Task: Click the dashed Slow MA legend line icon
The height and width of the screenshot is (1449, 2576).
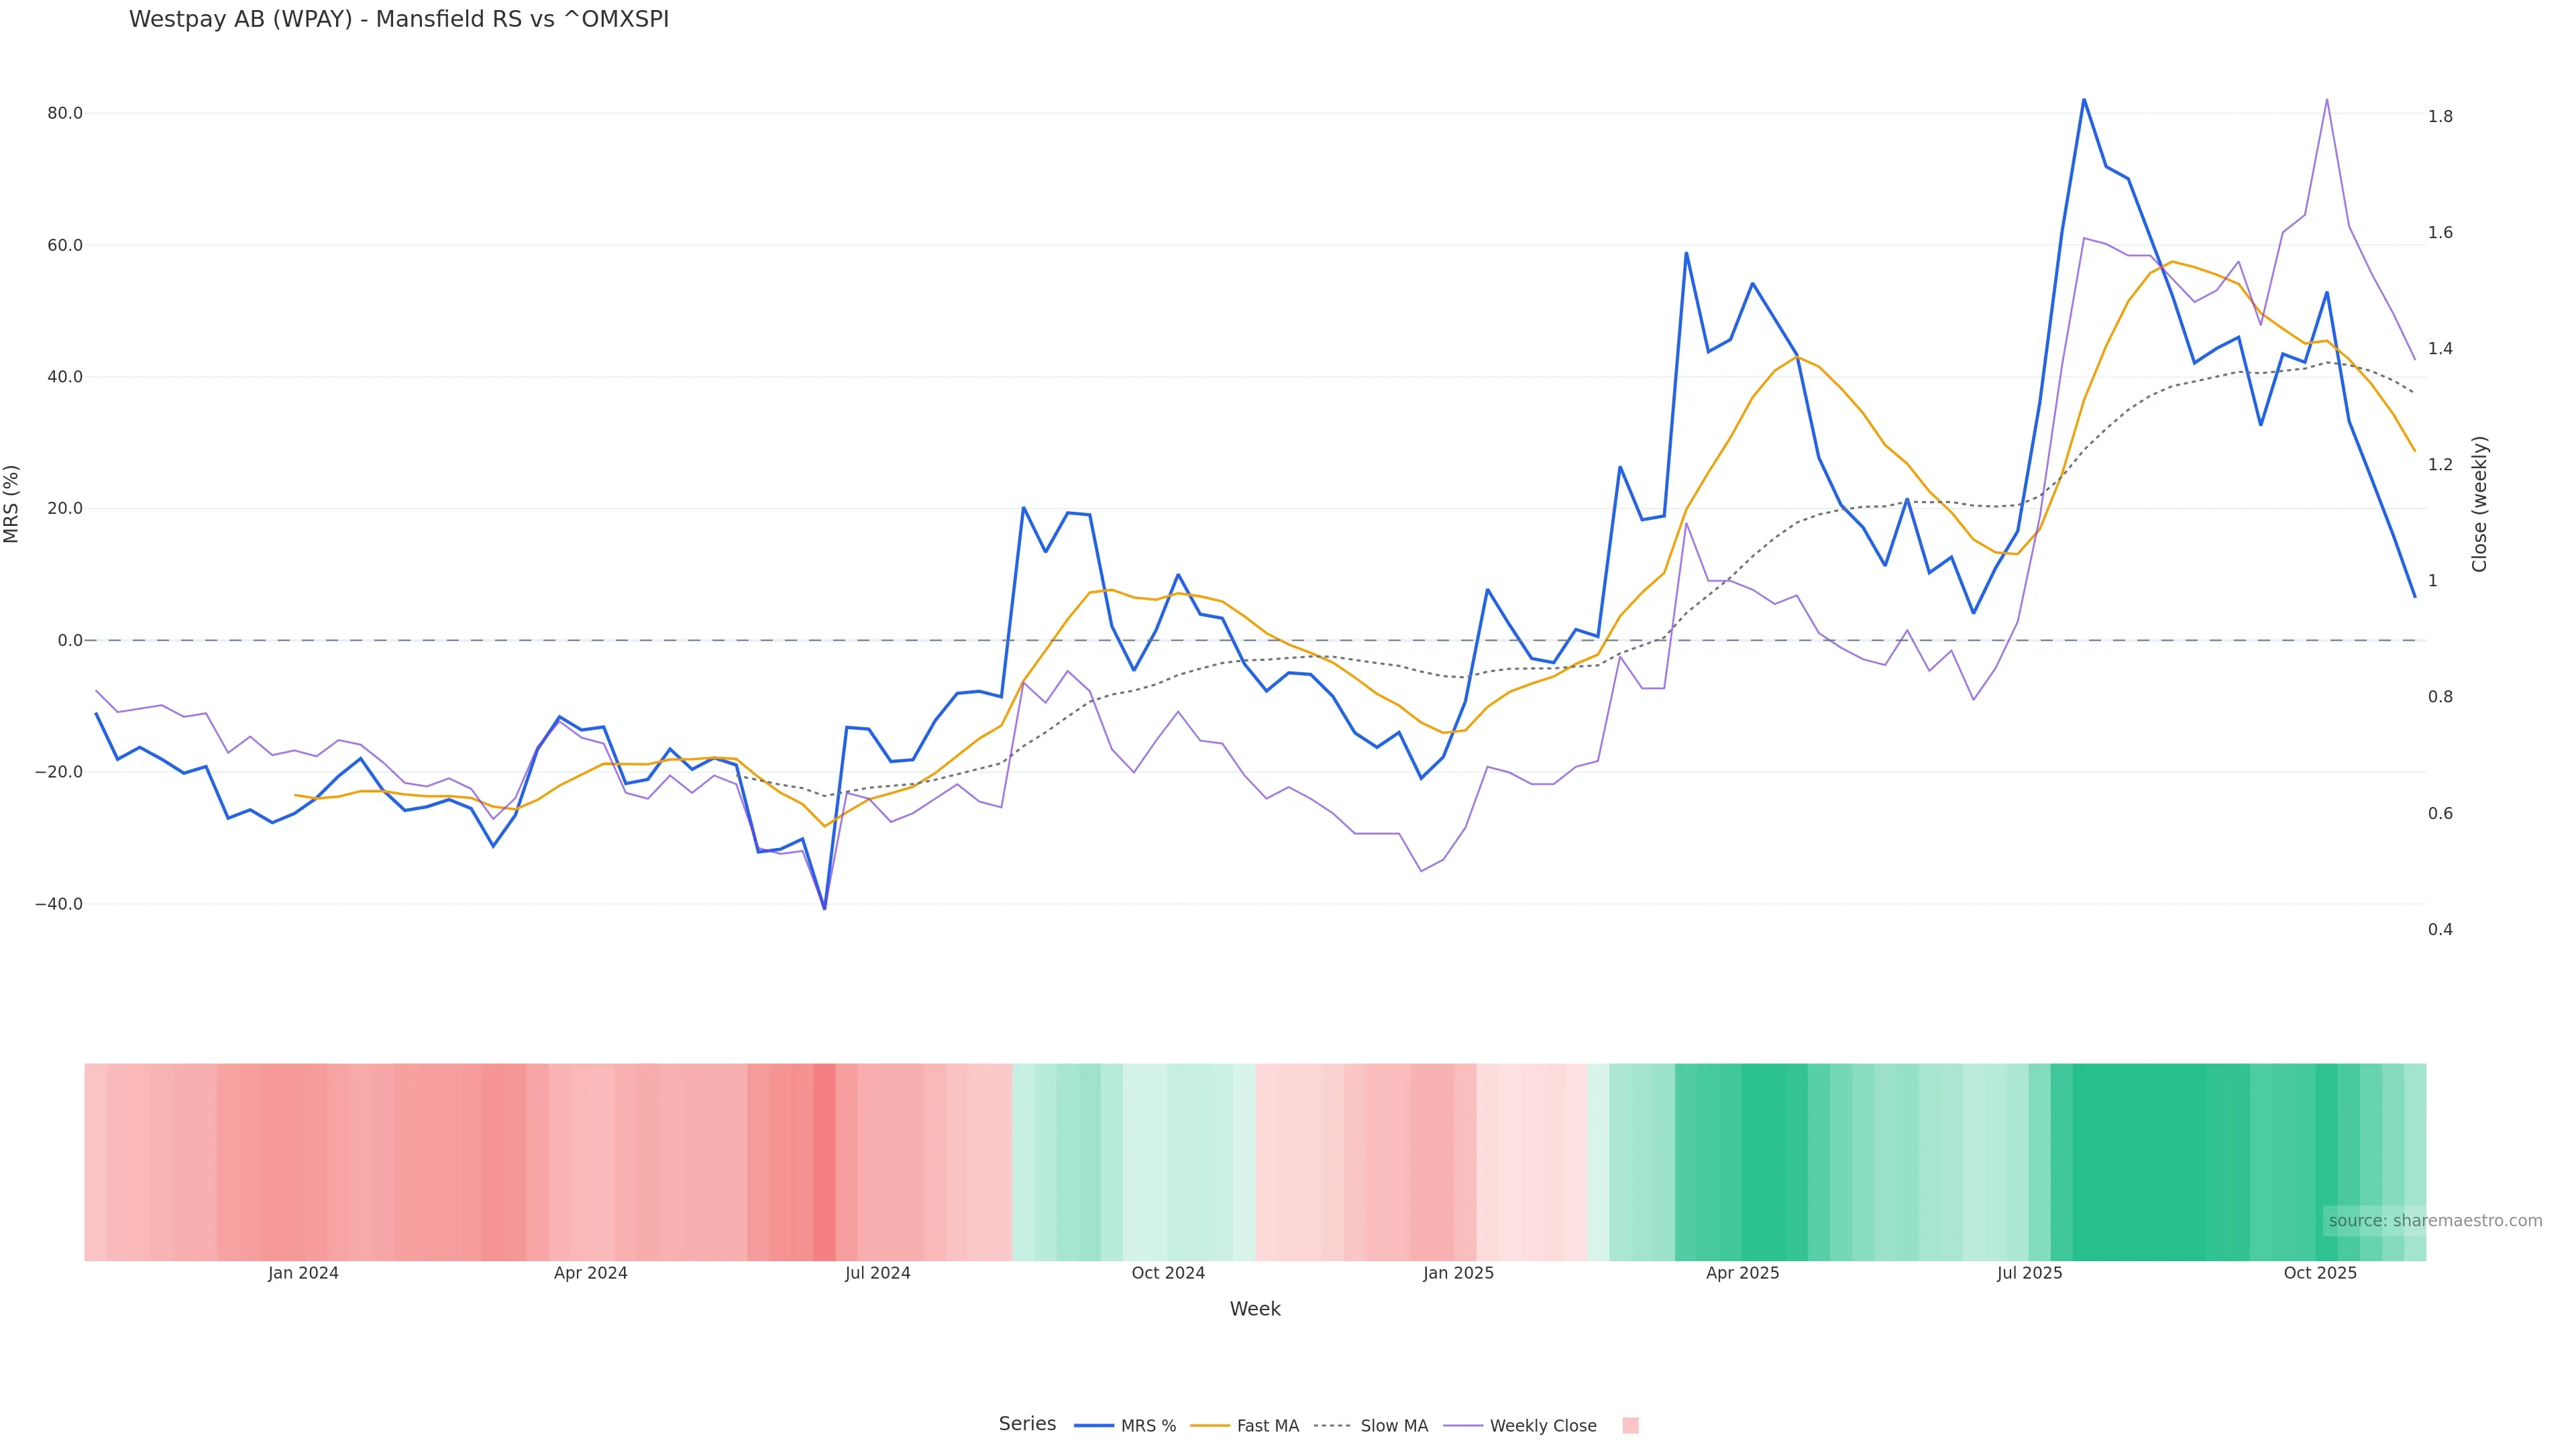Action: [1332, 1426]
